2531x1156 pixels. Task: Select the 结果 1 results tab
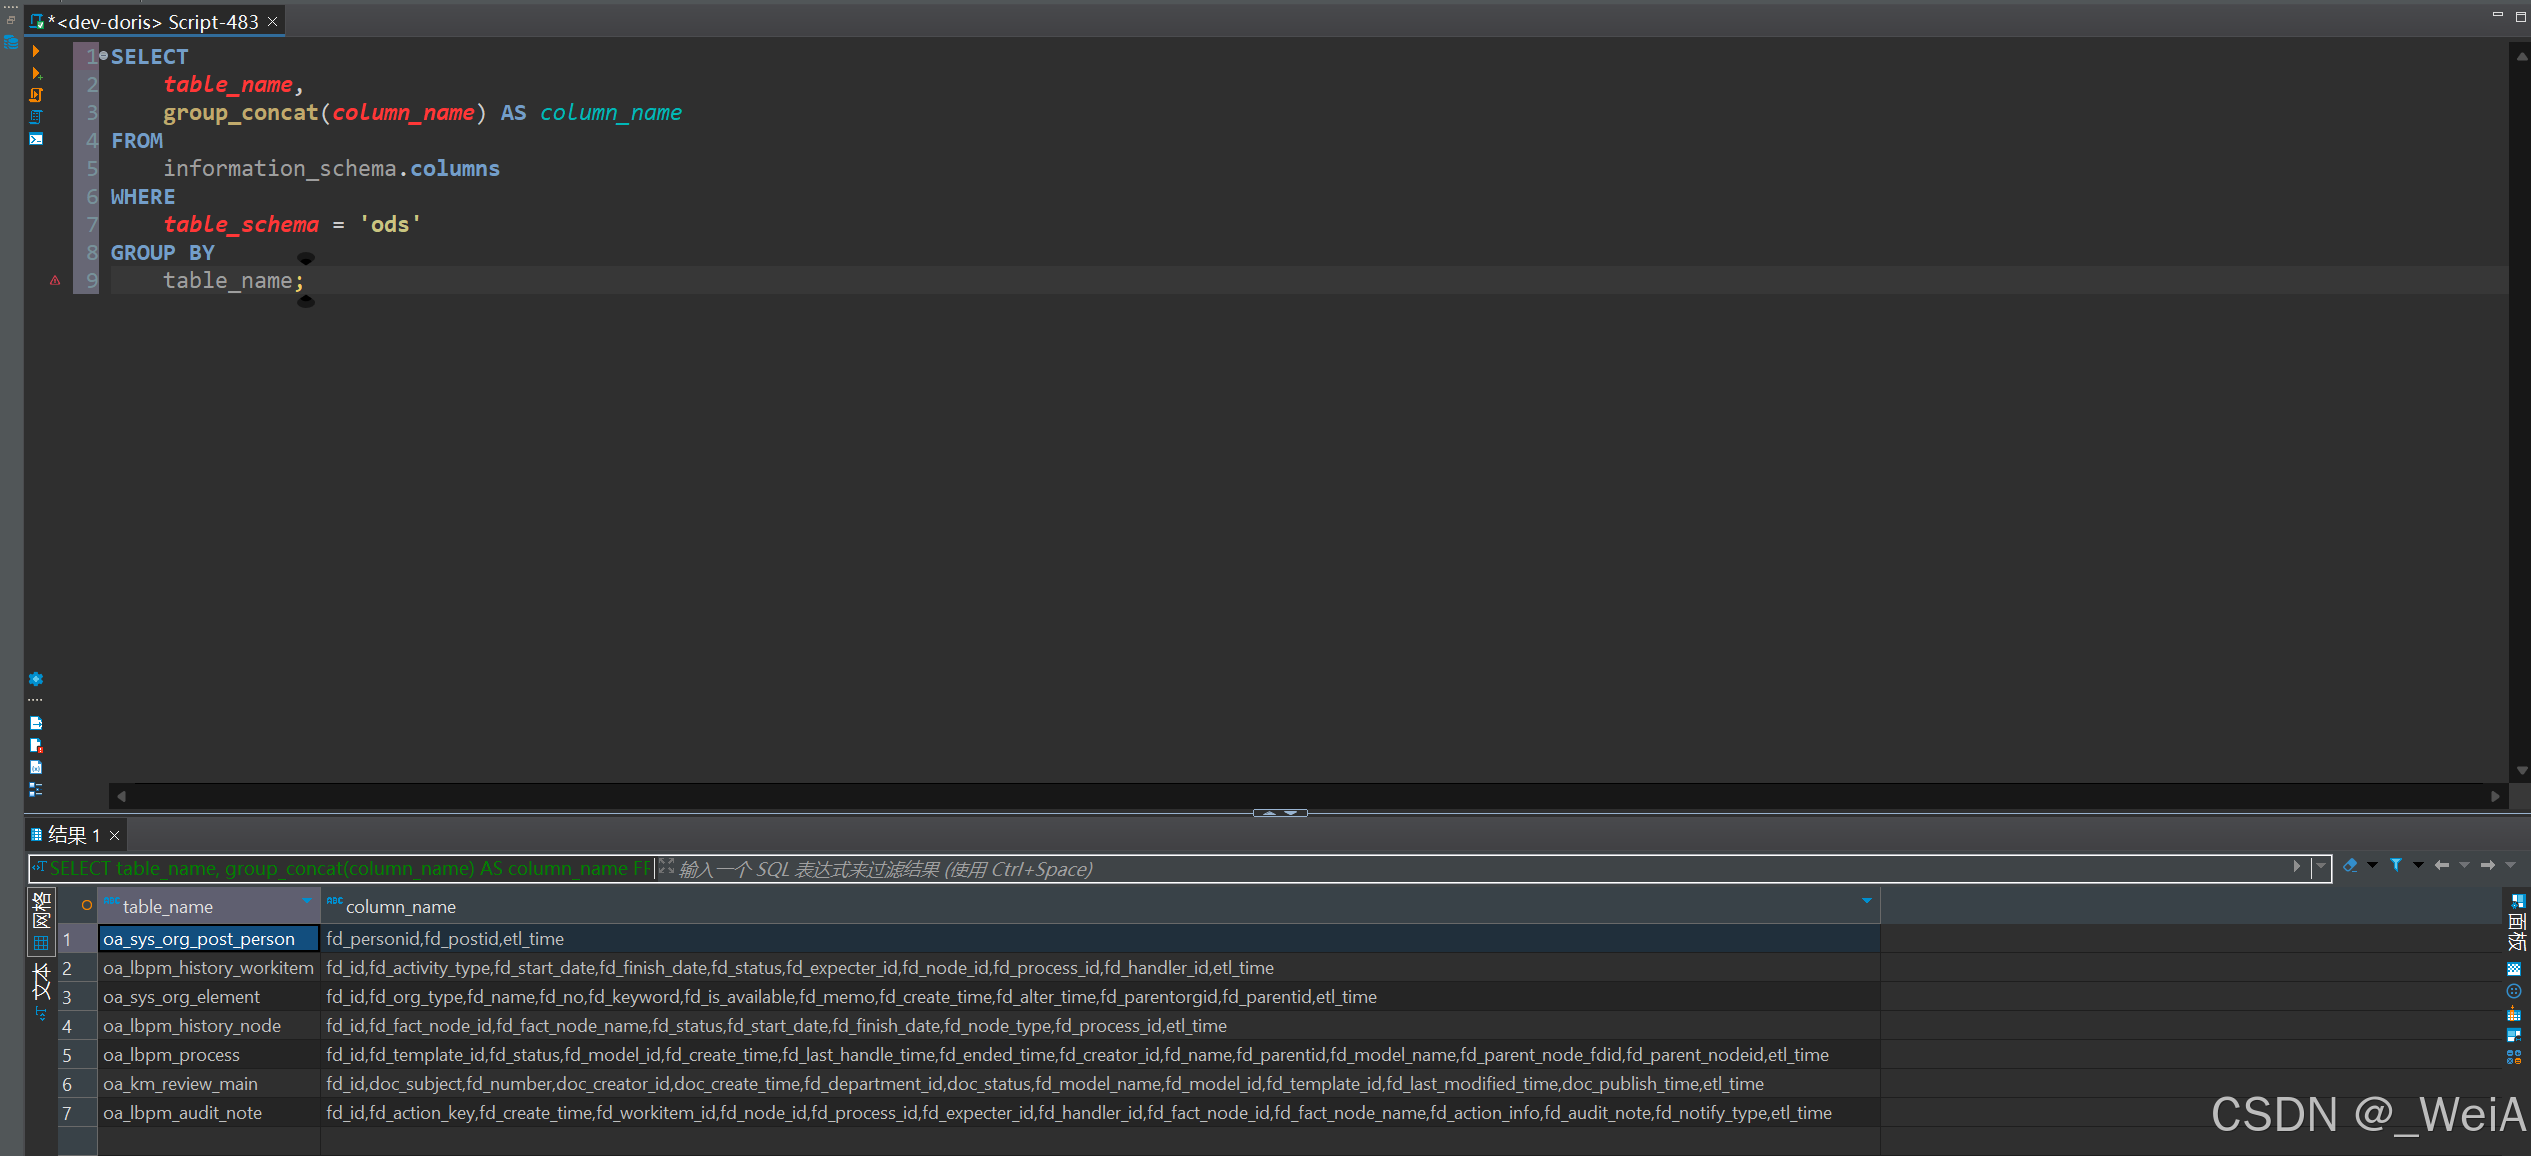pos(73,835)
